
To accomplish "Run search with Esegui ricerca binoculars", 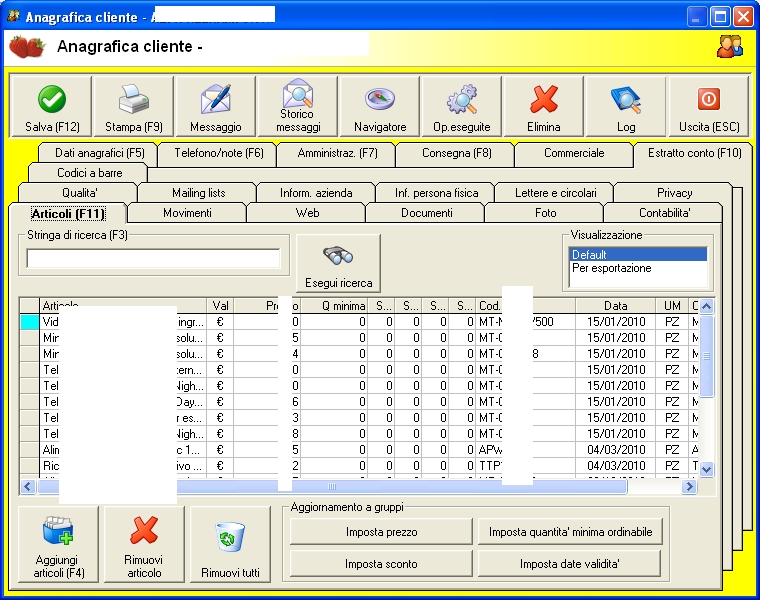I will (x=338, y=263).
